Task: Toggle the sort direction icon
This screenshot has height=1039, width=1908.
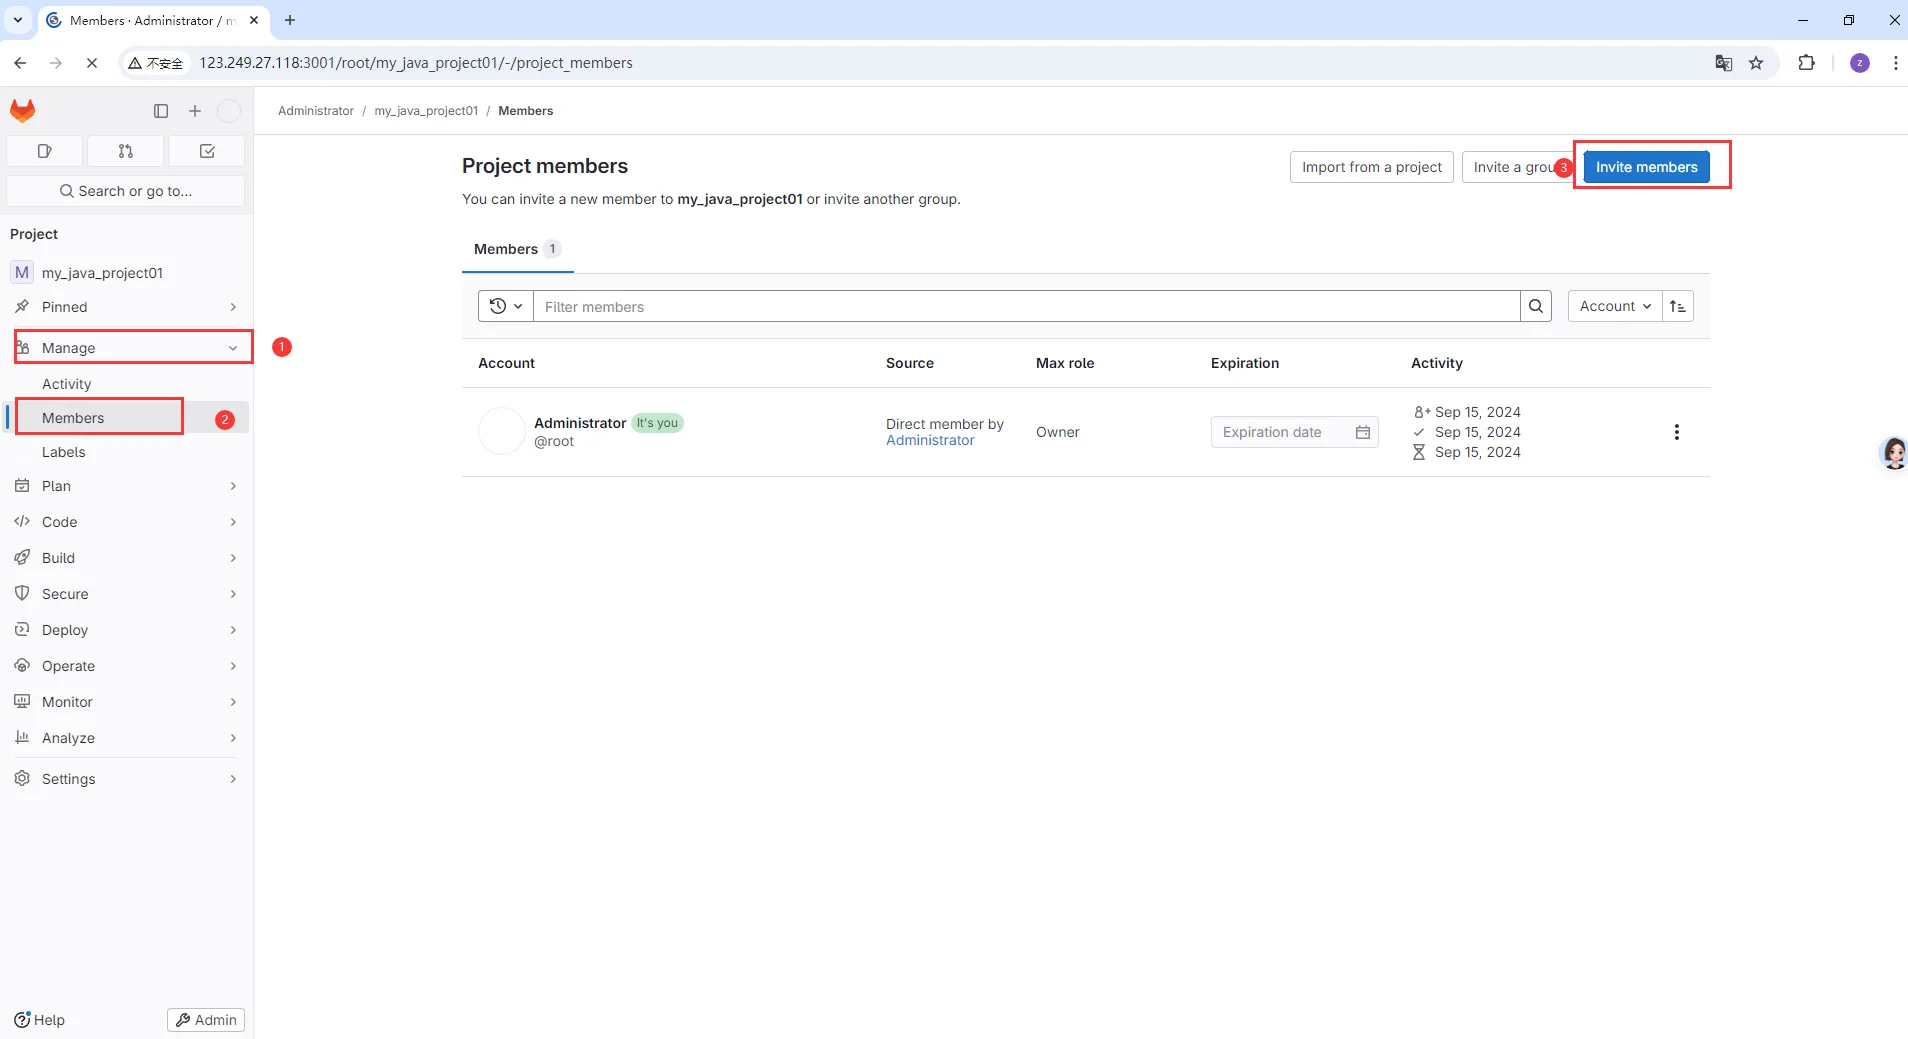Action: pyautogui.click(x=1678, y=306)
